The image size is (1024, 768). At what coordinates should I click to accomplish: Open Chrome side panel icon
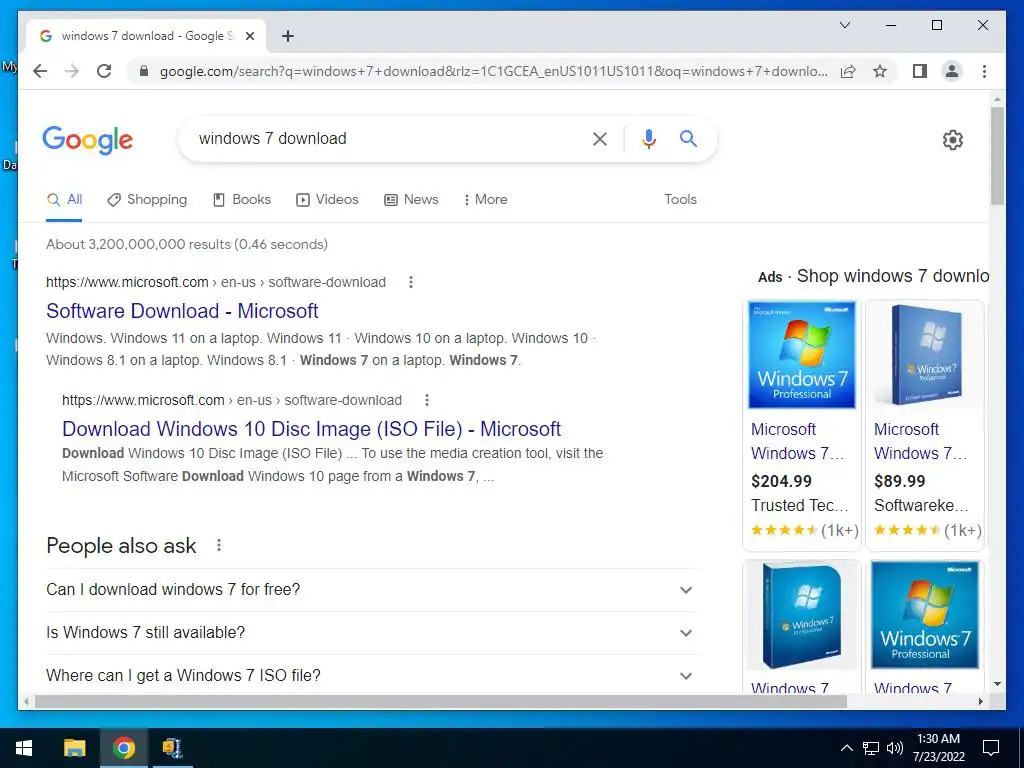point(920,71)
